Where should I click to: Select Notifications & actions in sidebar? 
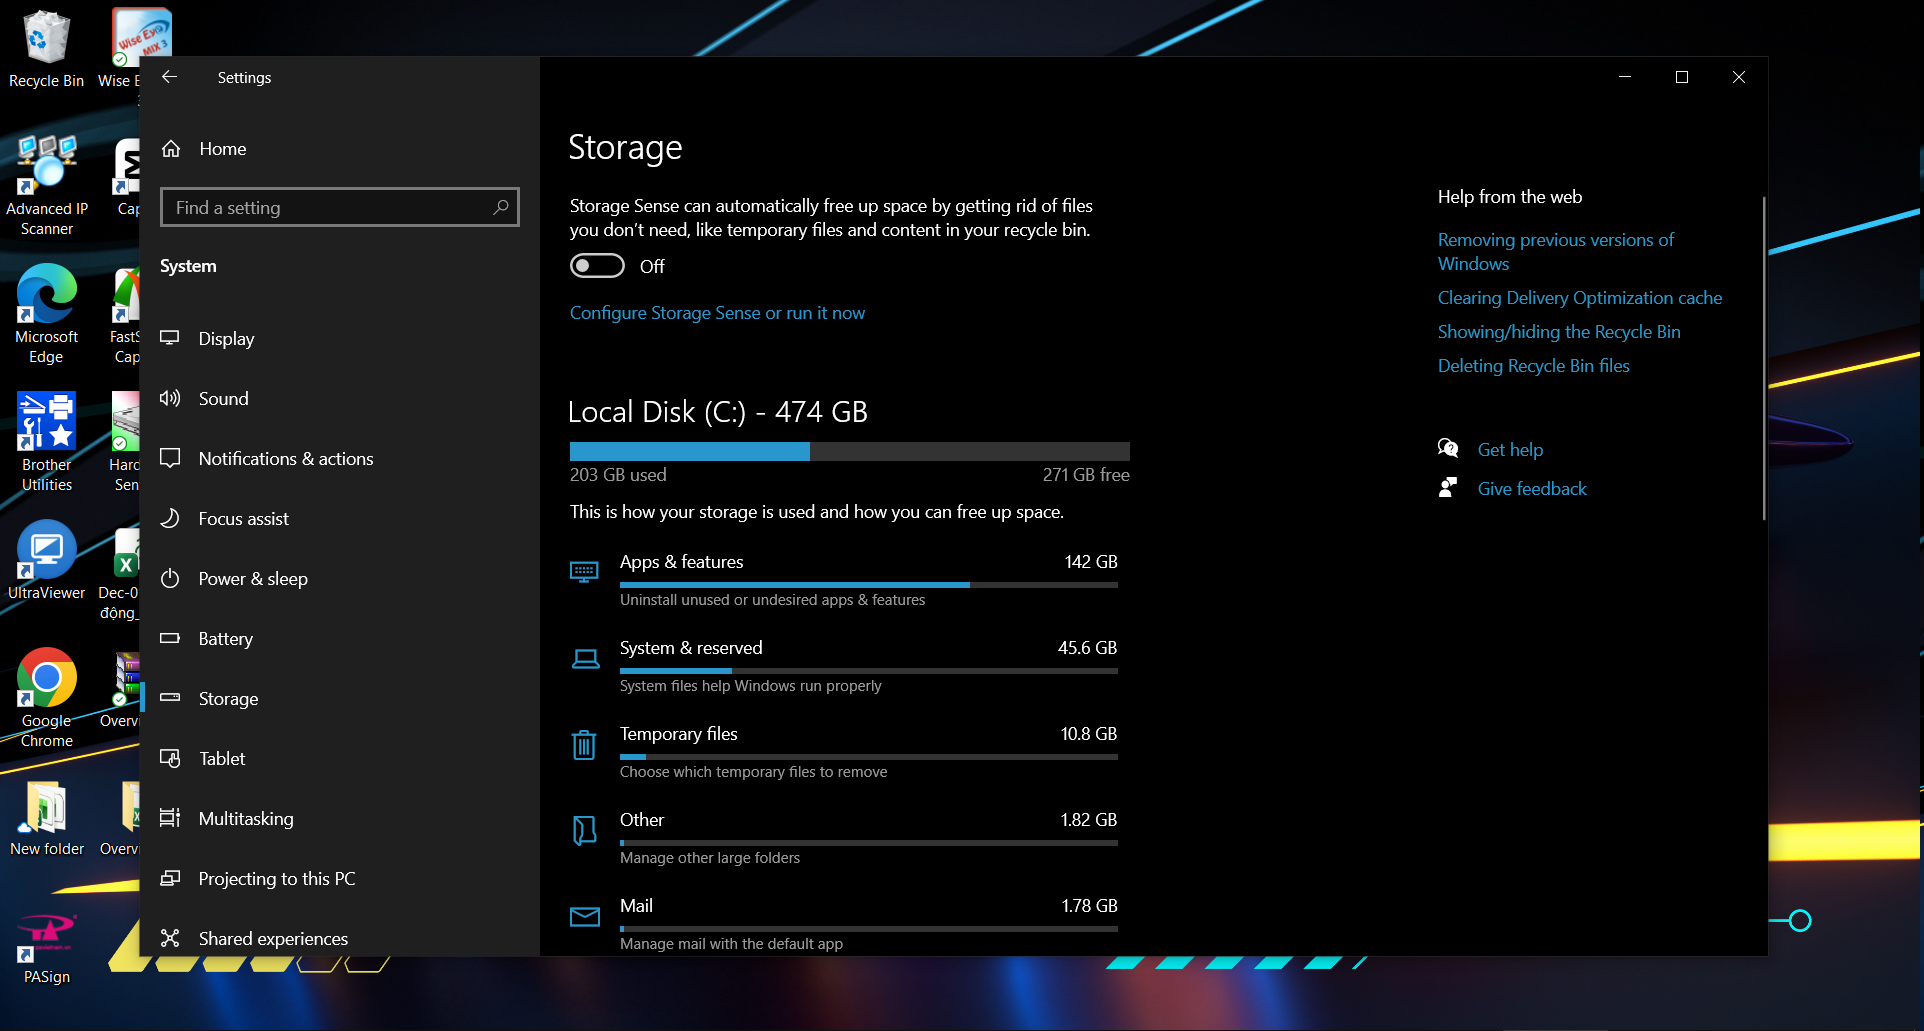(x=340, y=459)
